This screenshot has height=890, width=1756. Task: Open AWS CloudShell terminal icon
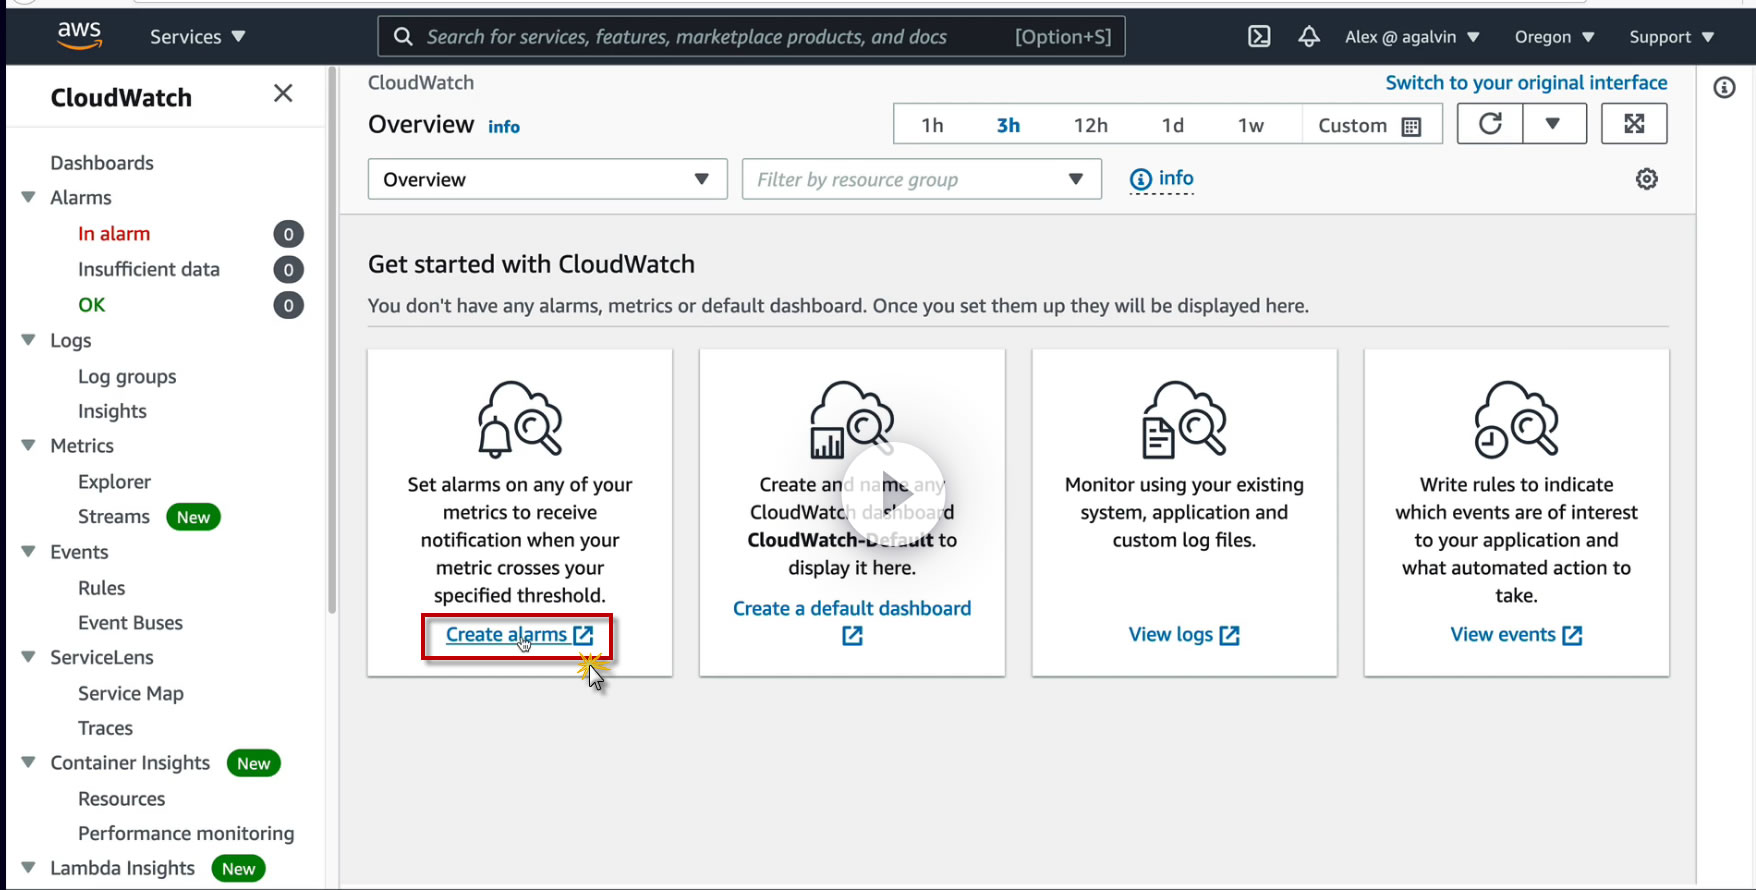pos(1259,37)
